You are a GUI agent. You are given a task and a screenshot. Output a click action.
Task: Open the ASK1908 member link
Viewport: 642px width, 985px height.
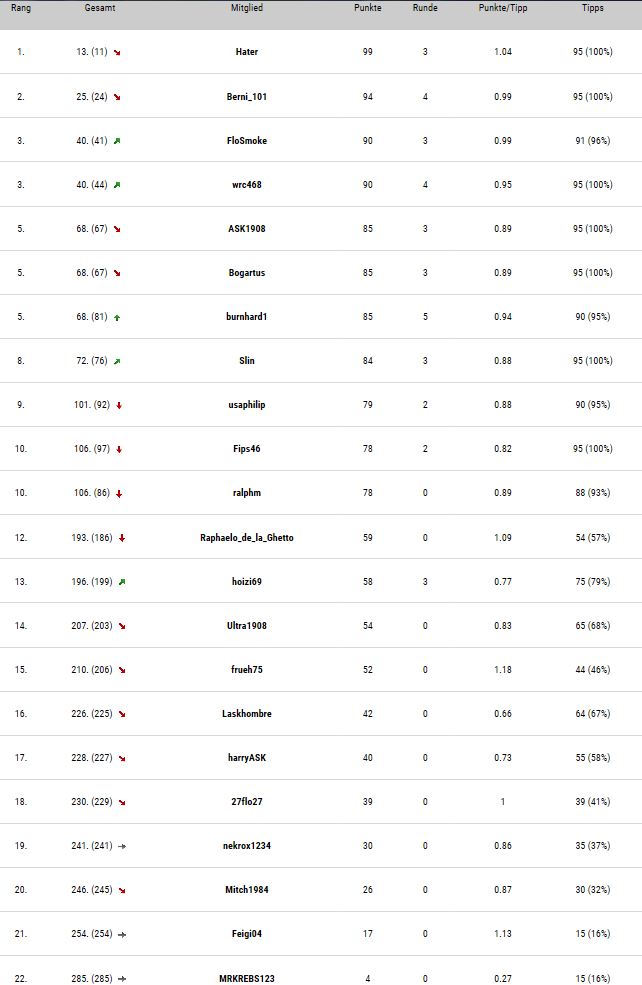247,229
